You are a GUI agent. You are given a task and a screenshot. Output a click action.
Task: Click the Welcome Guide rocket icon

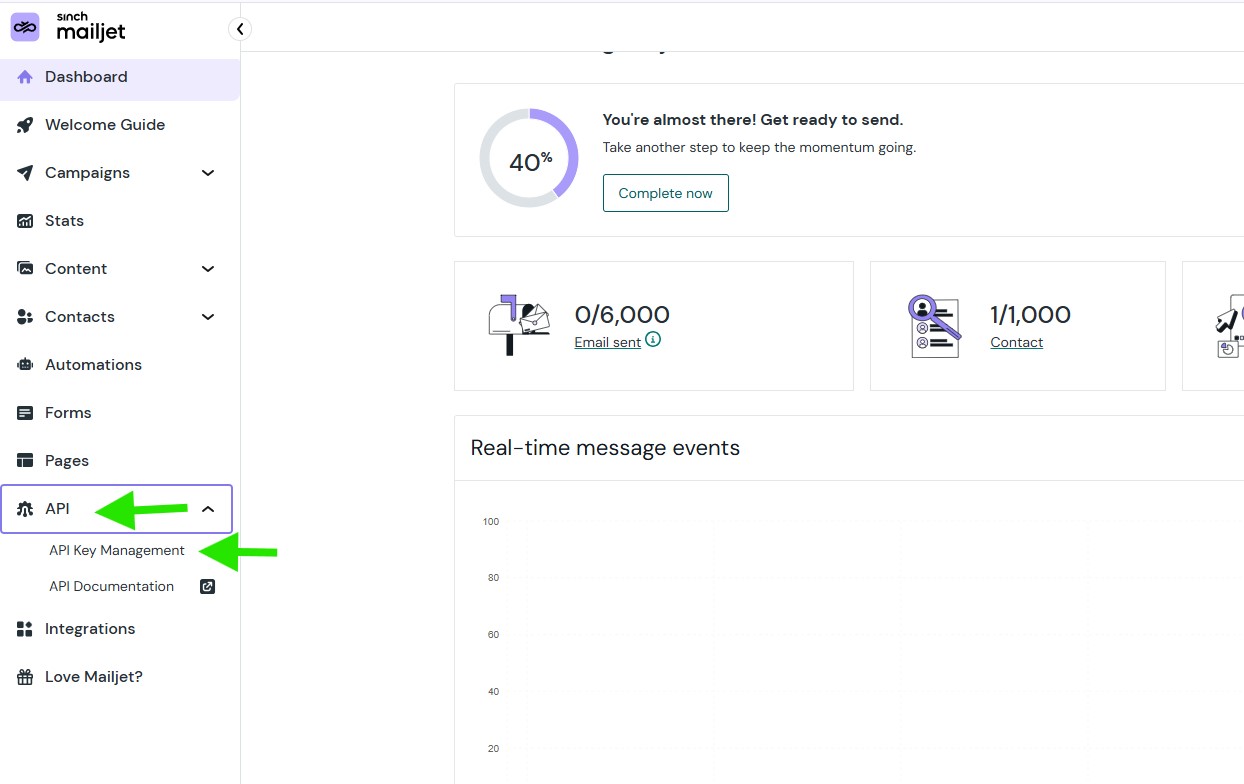[25, 125]
